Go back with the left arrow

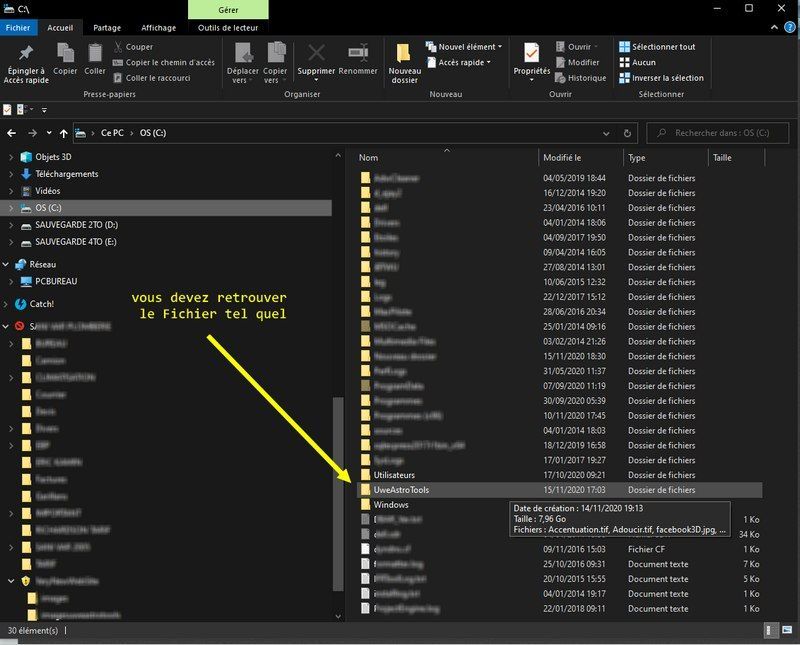[12, 133]
